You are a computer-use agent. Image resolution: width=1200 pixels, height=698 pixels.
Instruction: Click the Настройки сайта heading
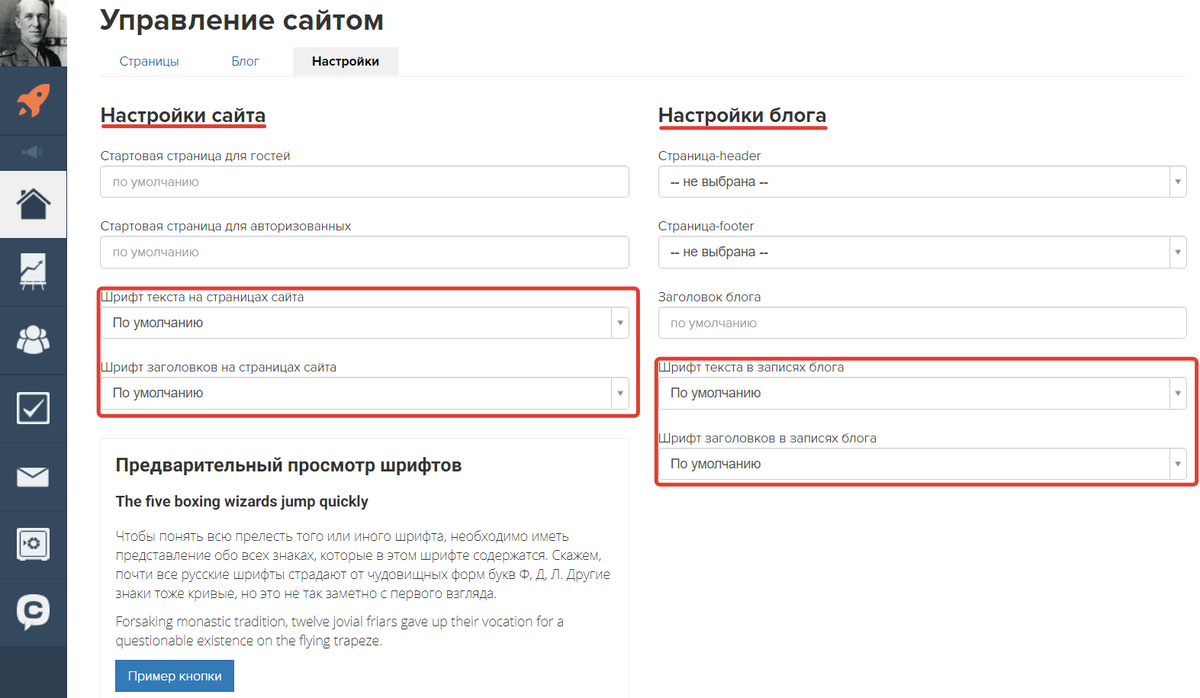pos(183,115)
